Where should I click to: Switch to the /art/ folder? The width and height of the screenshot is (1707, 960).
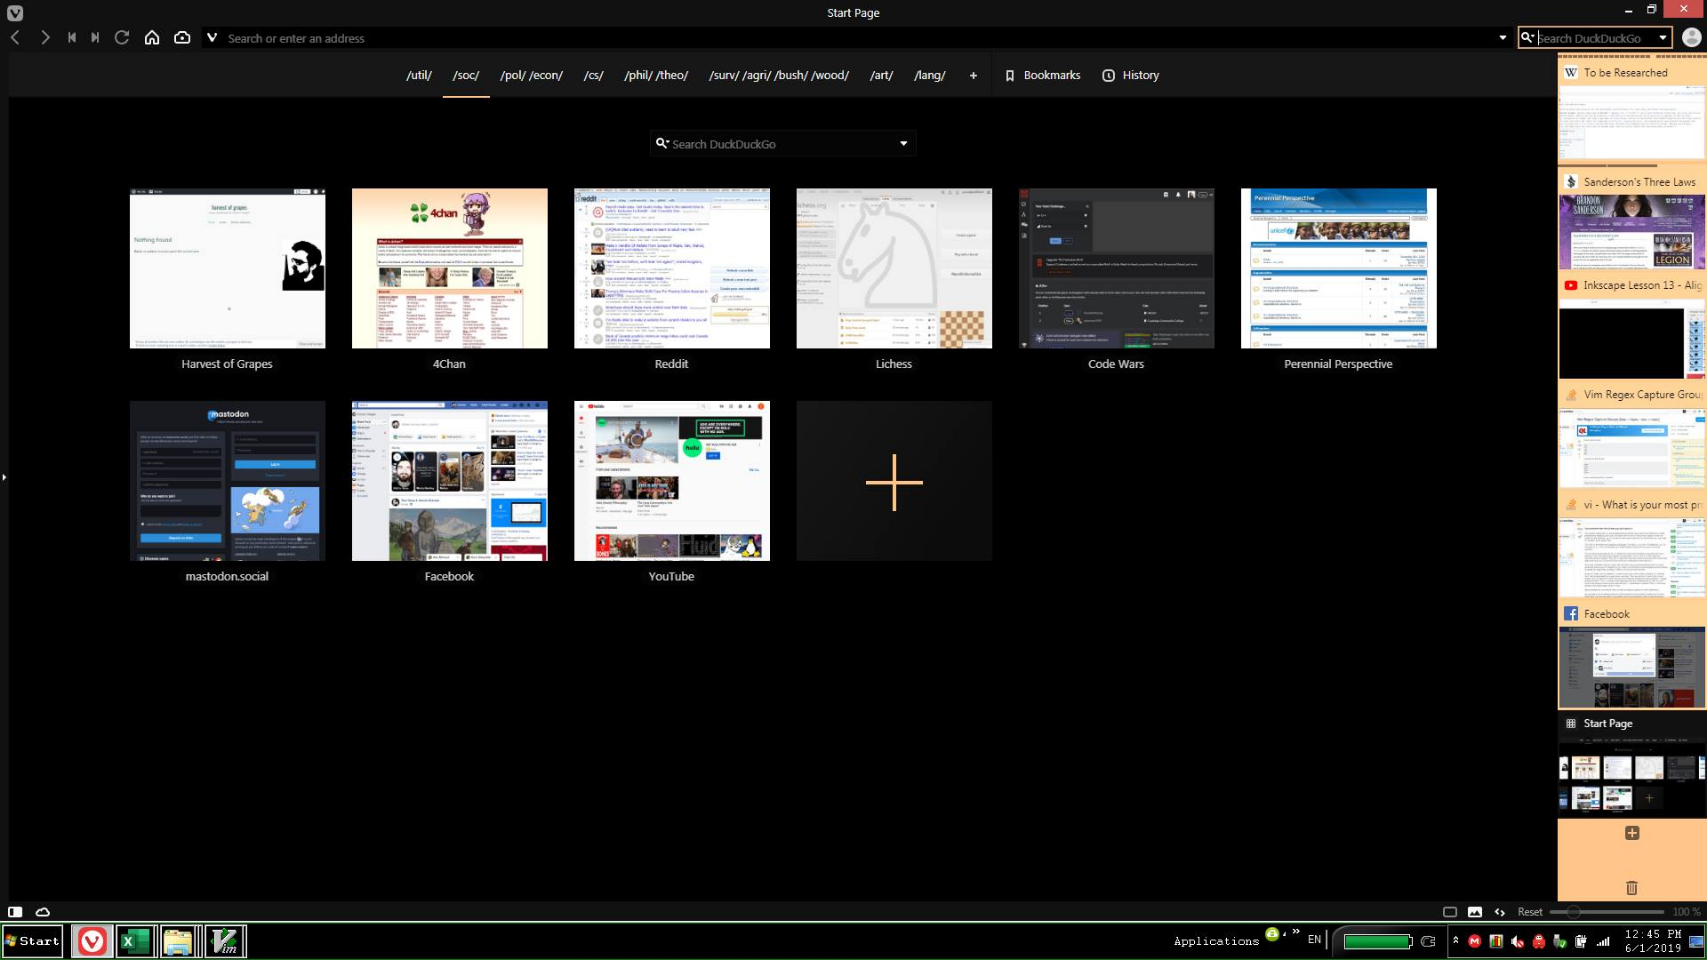882,75
